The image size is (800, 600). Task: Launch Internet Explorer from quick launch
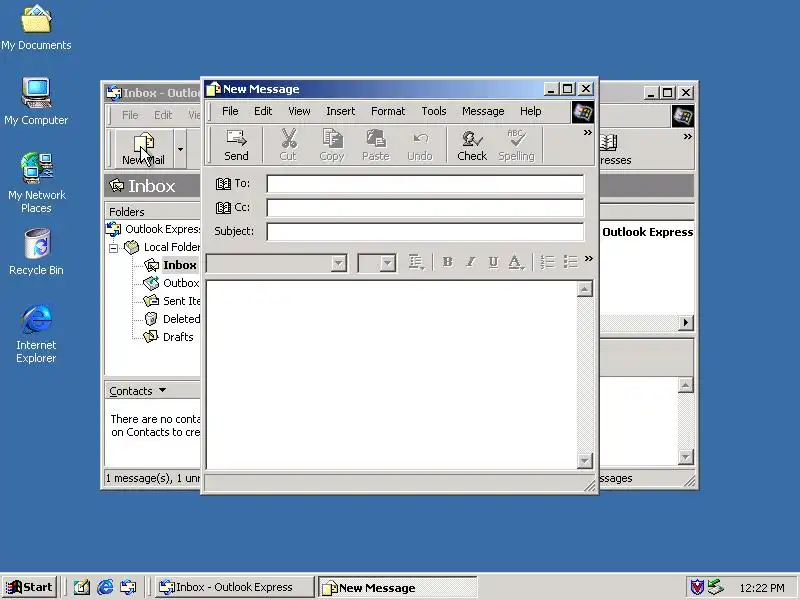click(105, 587)
